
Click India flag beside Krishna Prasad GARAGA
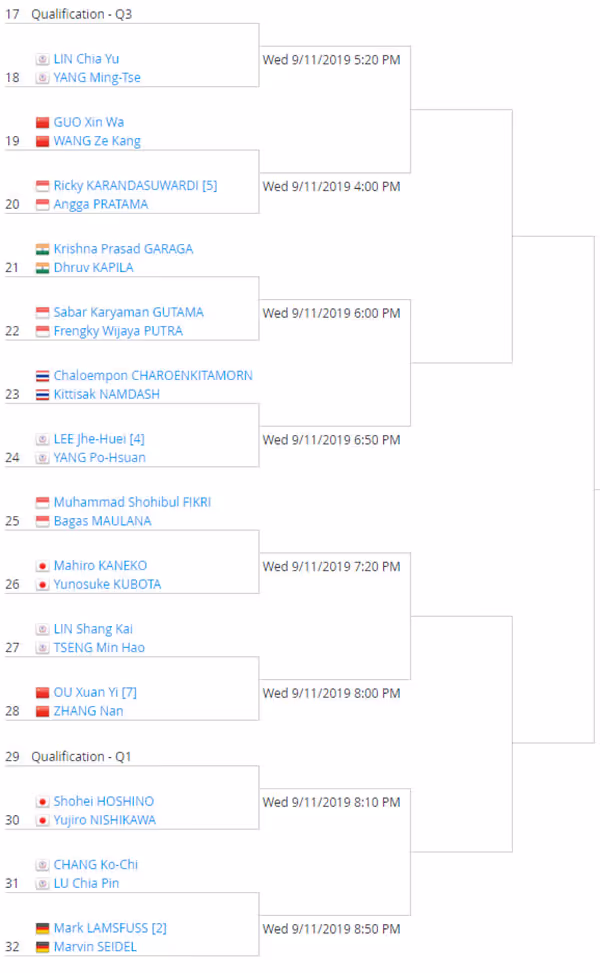[42, 249]
